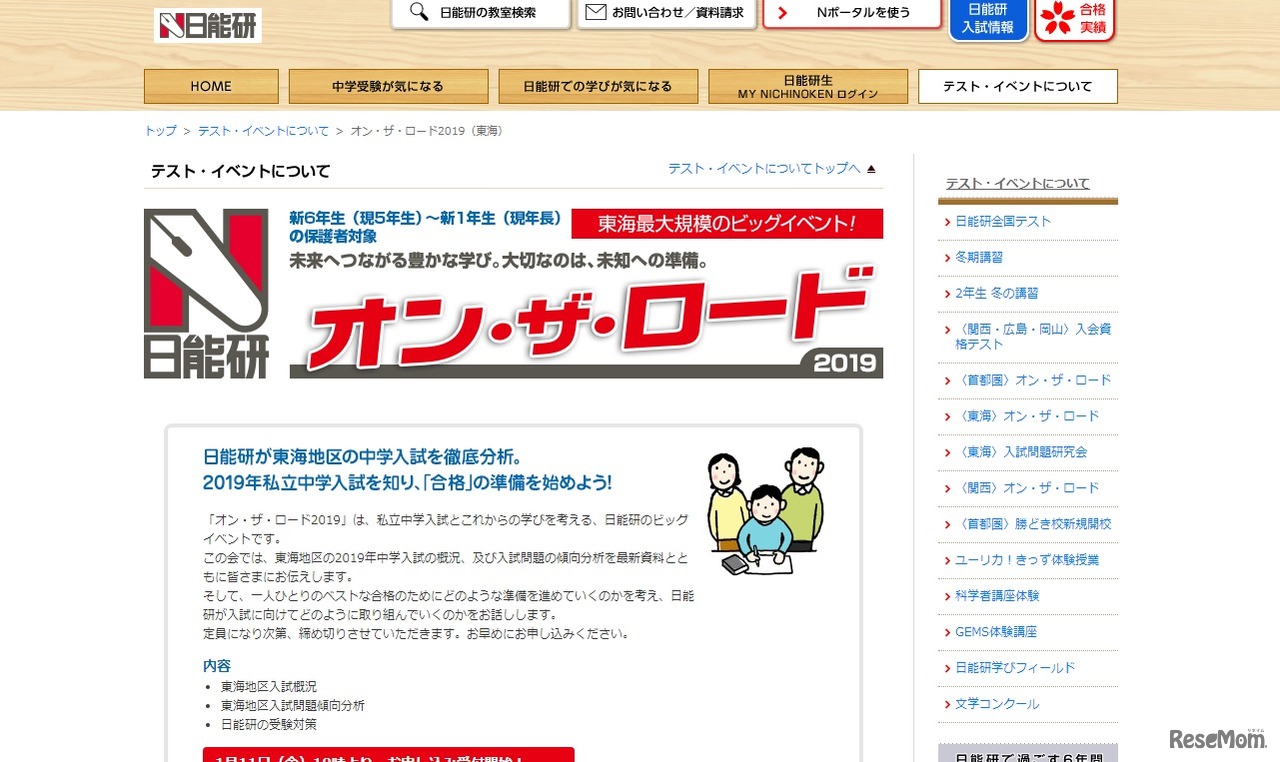Click the トップ breadcrumb link
This screenshot has width=1280, height=762.
point(159,130)
